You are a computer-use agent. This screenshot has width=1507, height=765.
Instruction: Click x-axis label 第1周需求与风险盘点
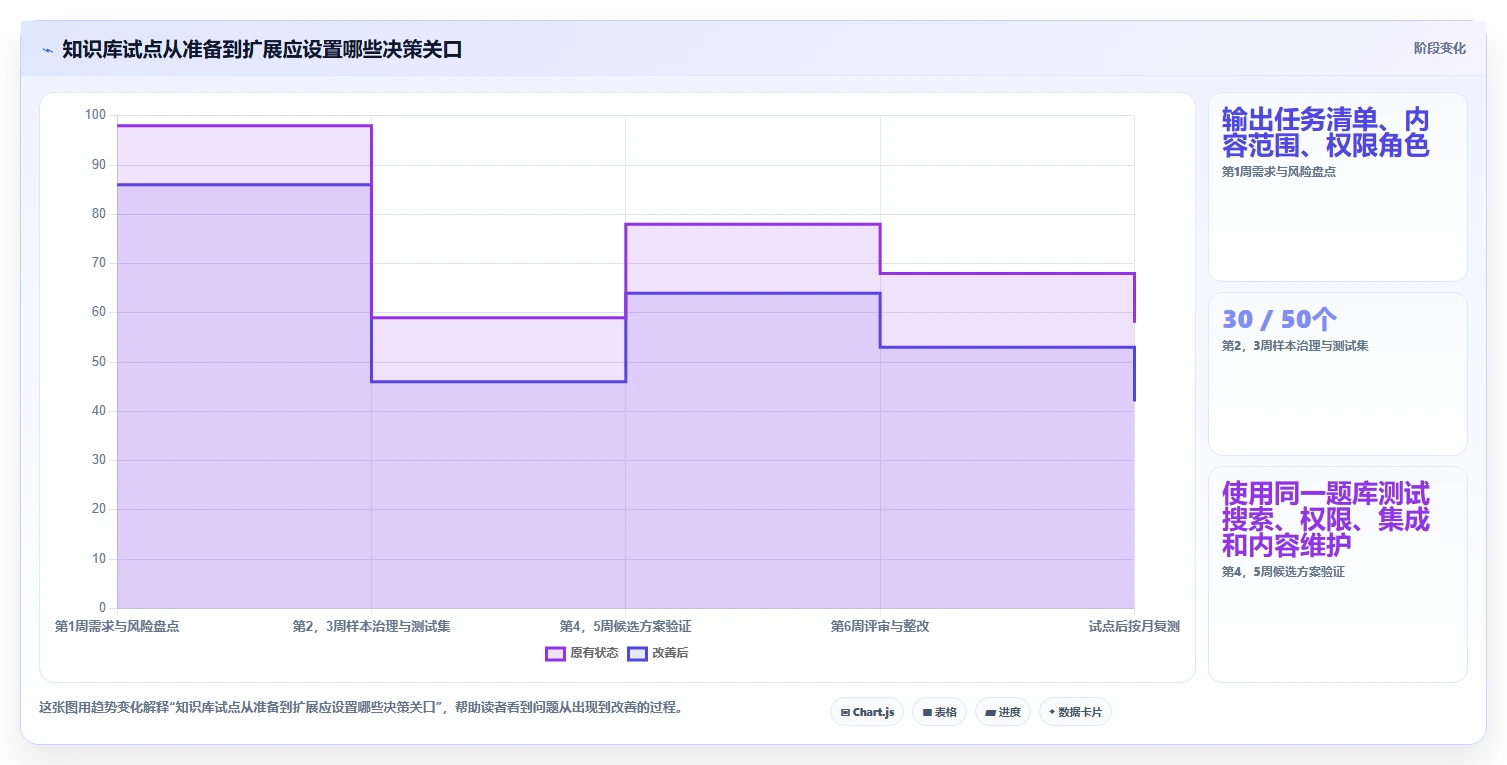117,627
